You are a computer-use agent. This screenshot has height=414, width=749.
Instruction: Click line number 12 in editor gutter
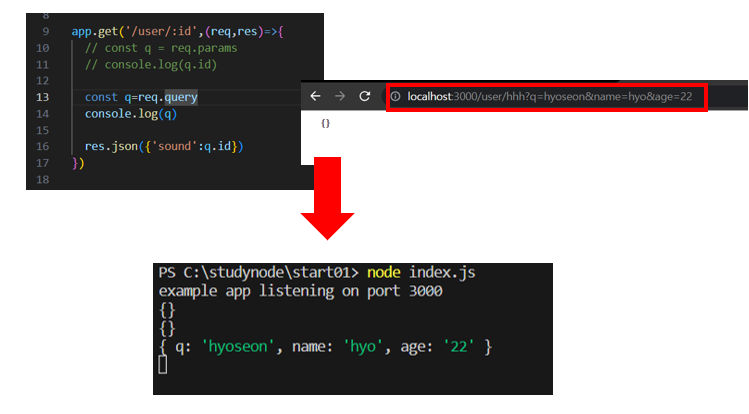coord(43,81)
